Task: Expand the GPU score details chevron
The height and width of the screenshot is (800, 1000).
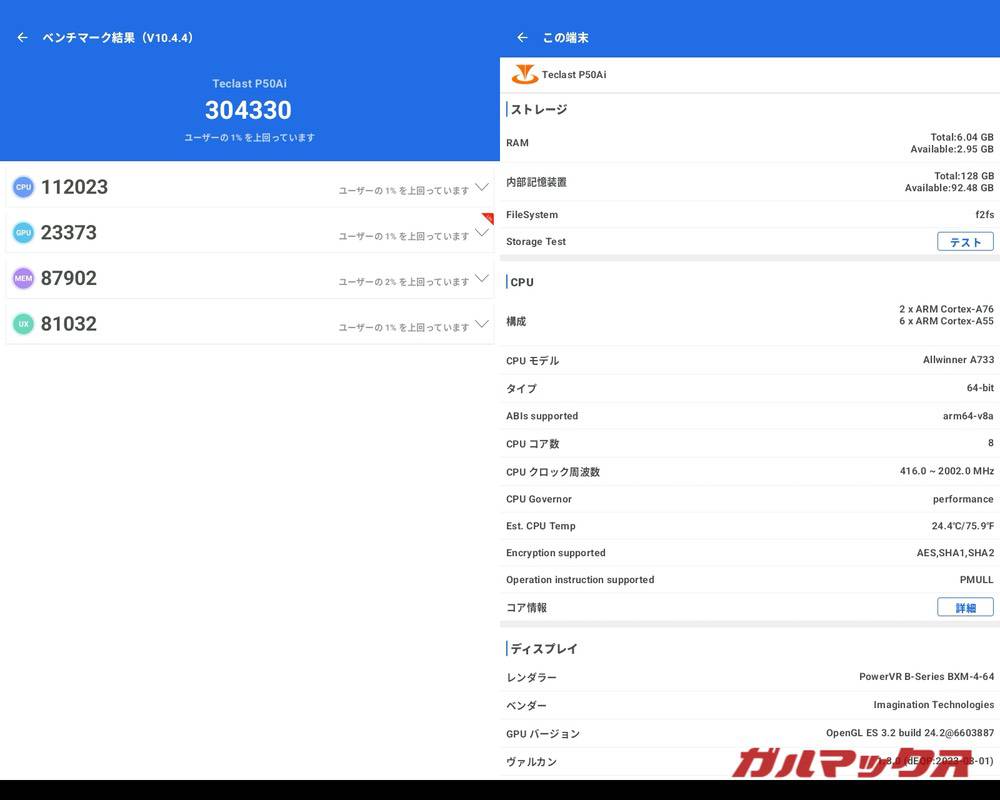Action: pos(483,232)
